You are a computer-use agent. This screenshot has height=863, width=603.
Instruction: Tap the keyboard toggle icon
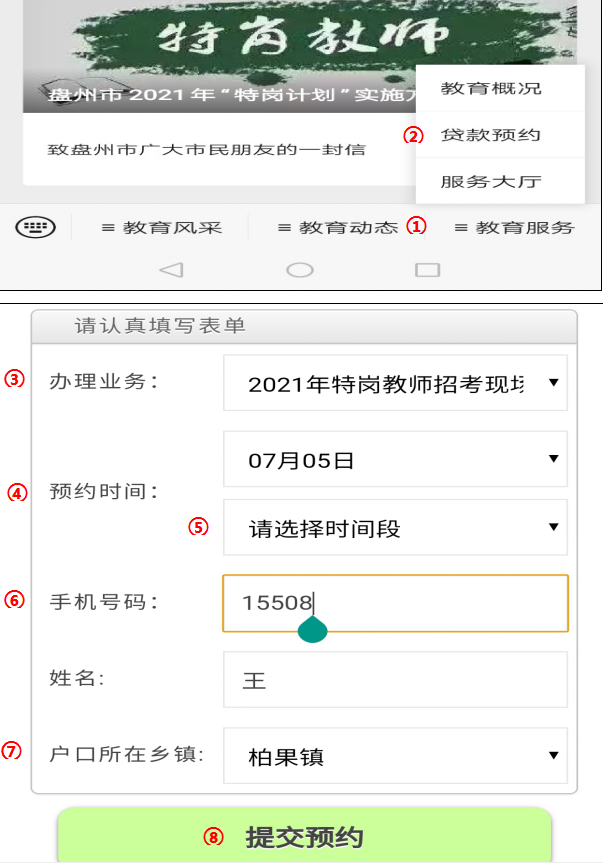[x=35, y=227]
